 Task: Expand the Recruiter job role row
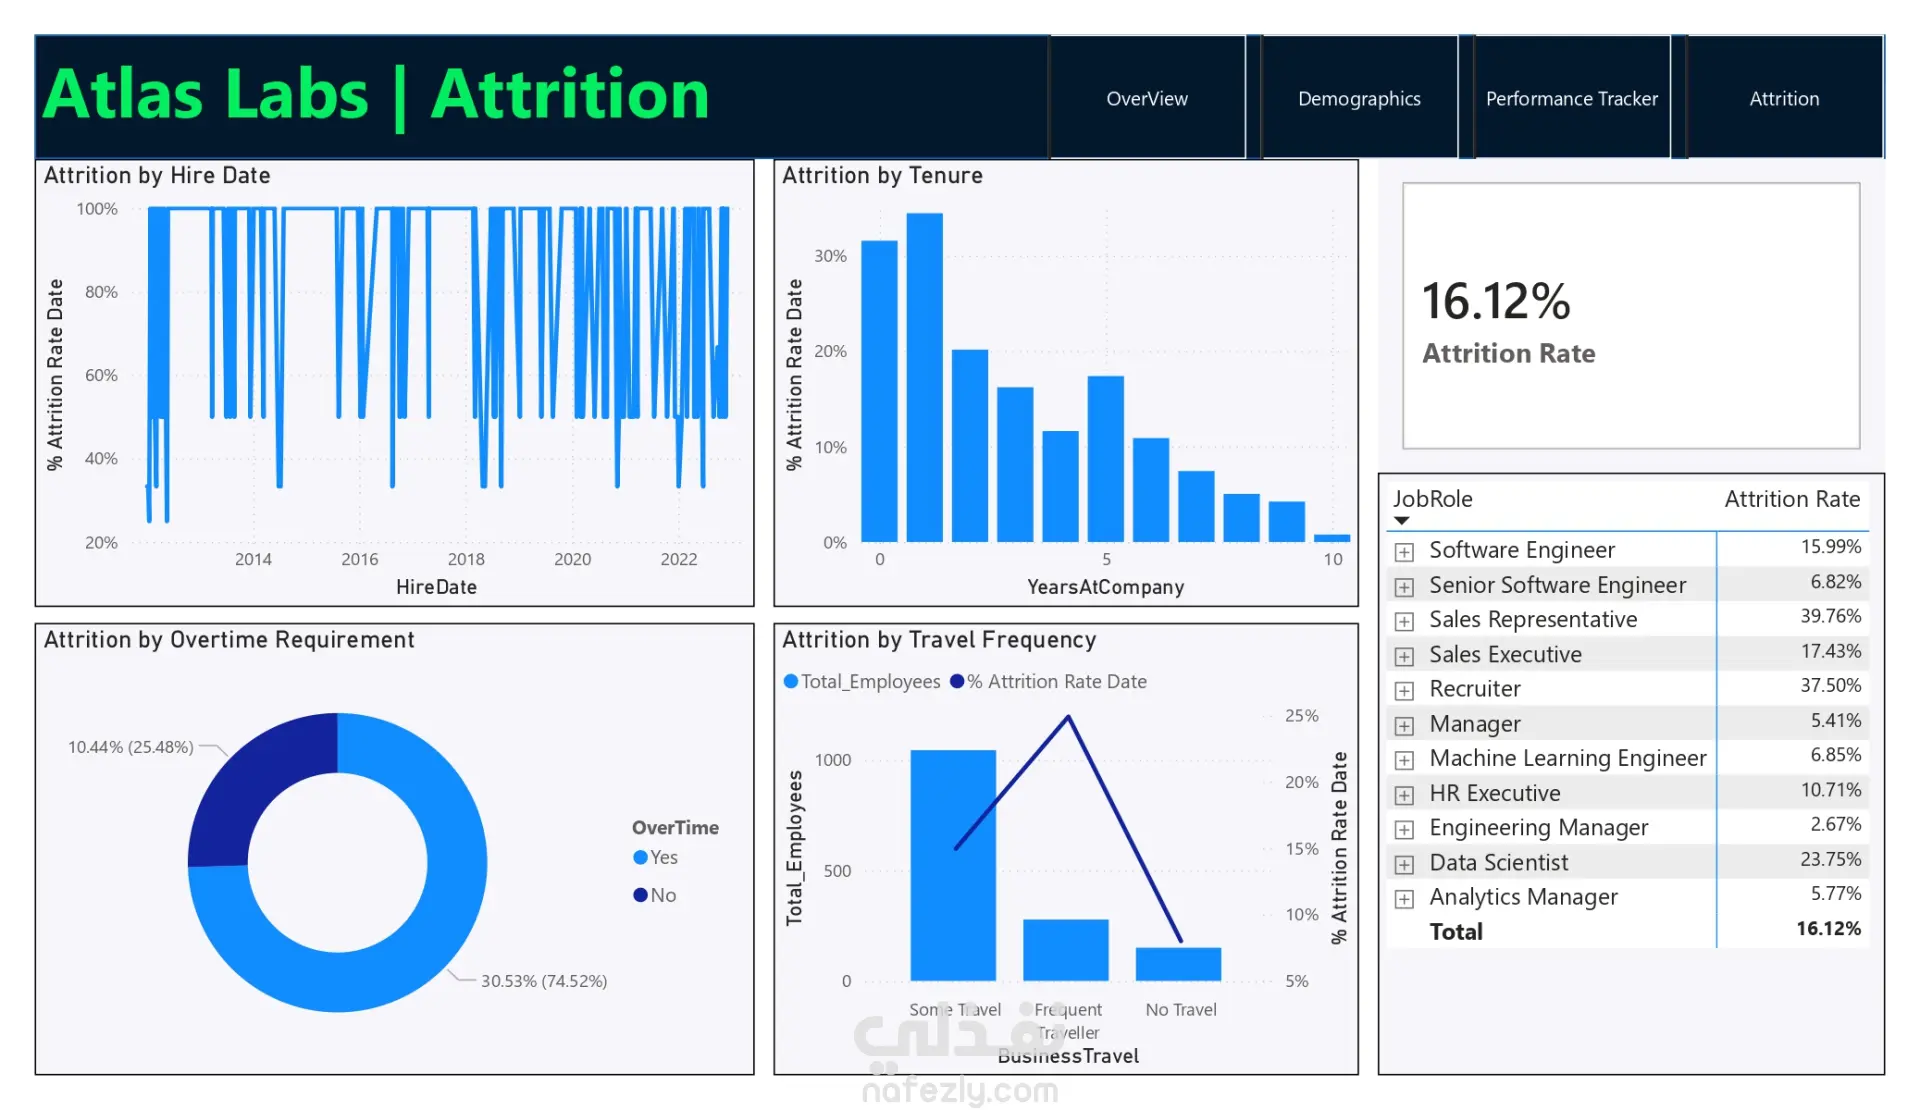[1404, 691]
